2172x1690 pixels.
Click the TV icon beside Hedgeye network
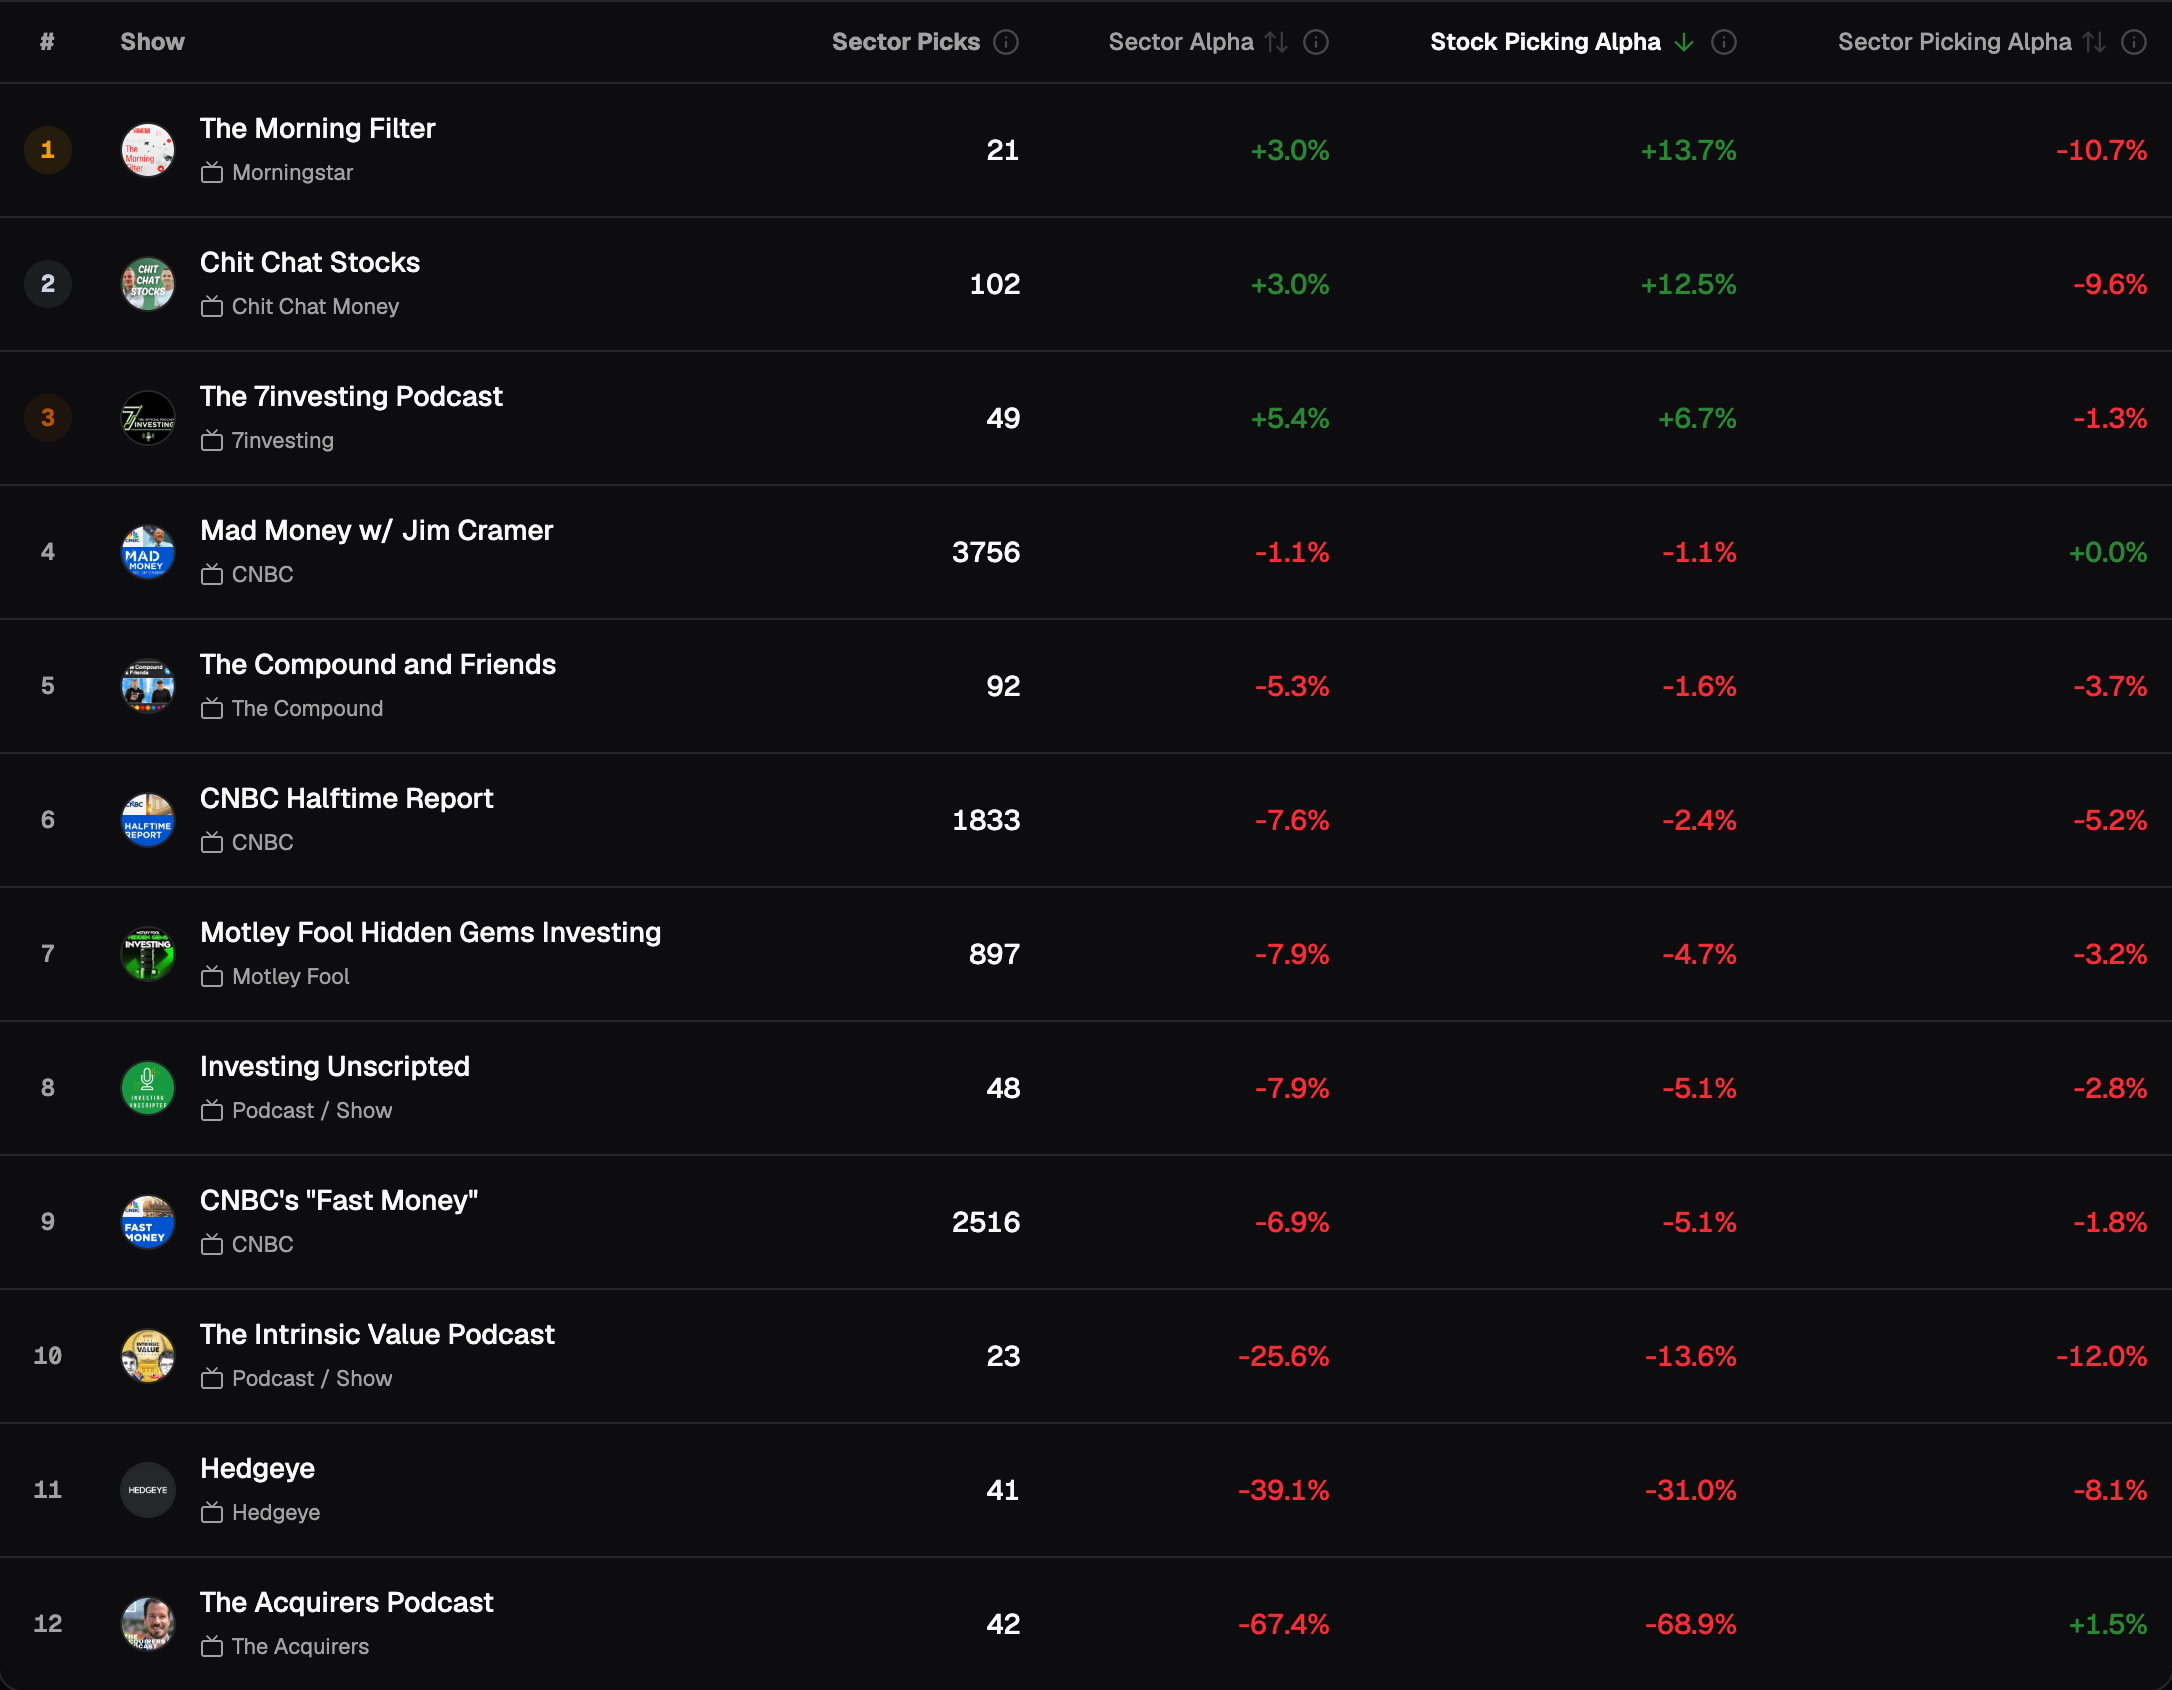(x=211, y=1513)
